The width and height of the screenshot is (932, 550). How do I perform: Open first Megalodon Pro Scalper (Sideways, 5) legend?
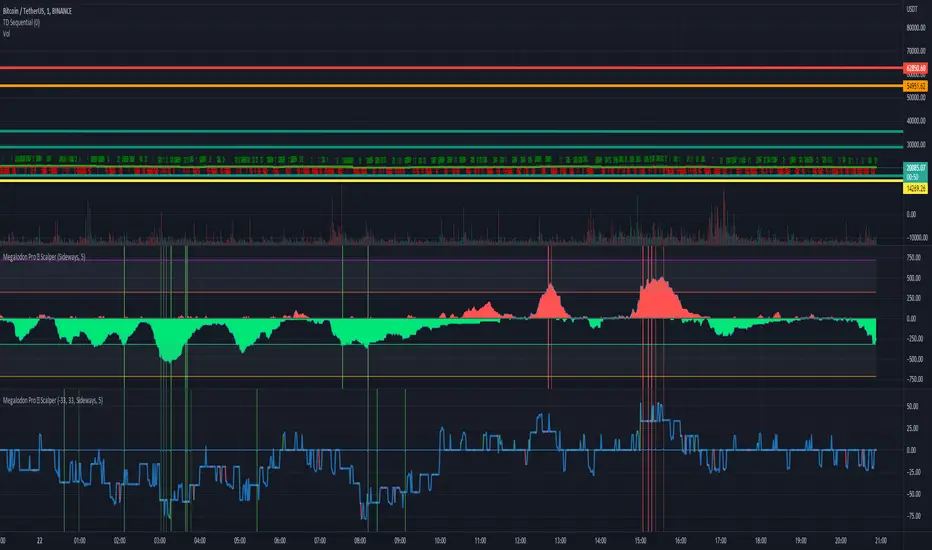coord(44,257)
